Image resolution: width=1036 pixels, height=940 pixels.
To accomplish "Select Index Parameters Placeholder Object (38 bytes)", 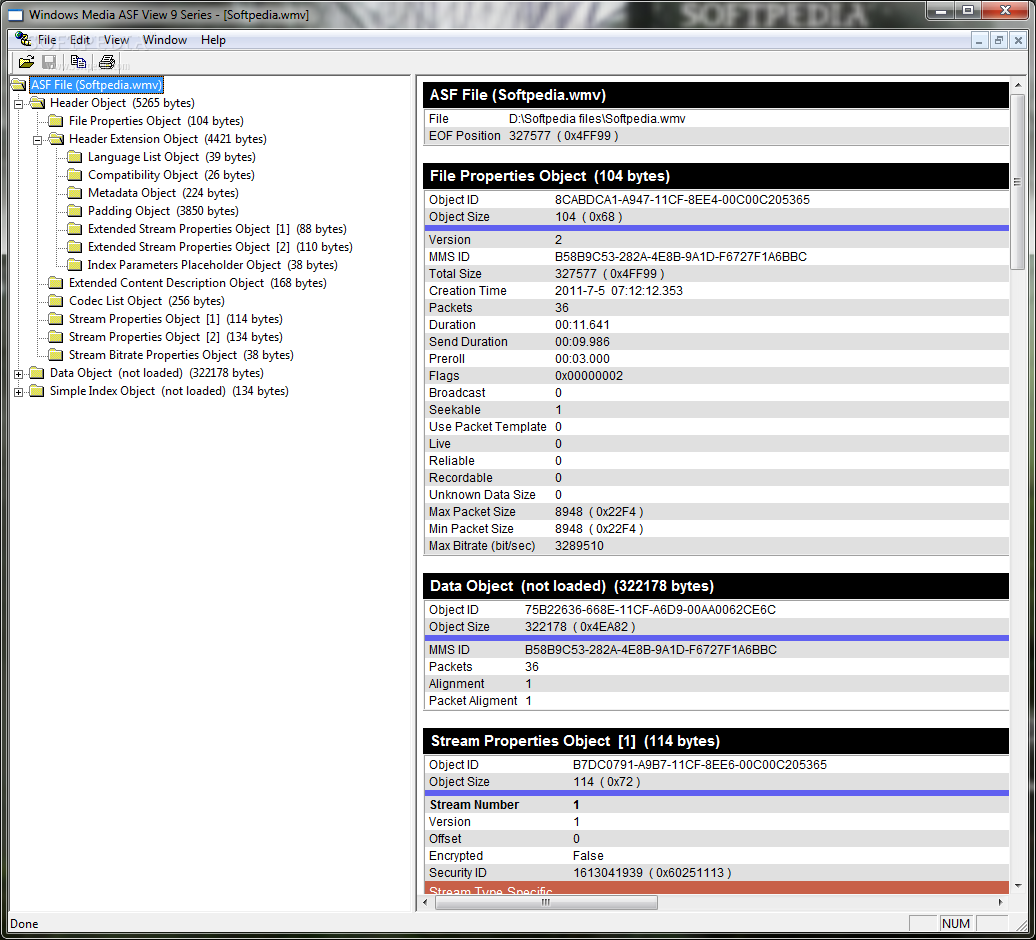I will pos(213,265).
